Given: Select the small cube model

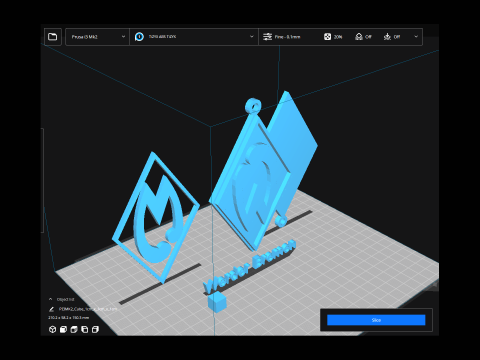Looking at the screenshot, I should click(217, 302).
